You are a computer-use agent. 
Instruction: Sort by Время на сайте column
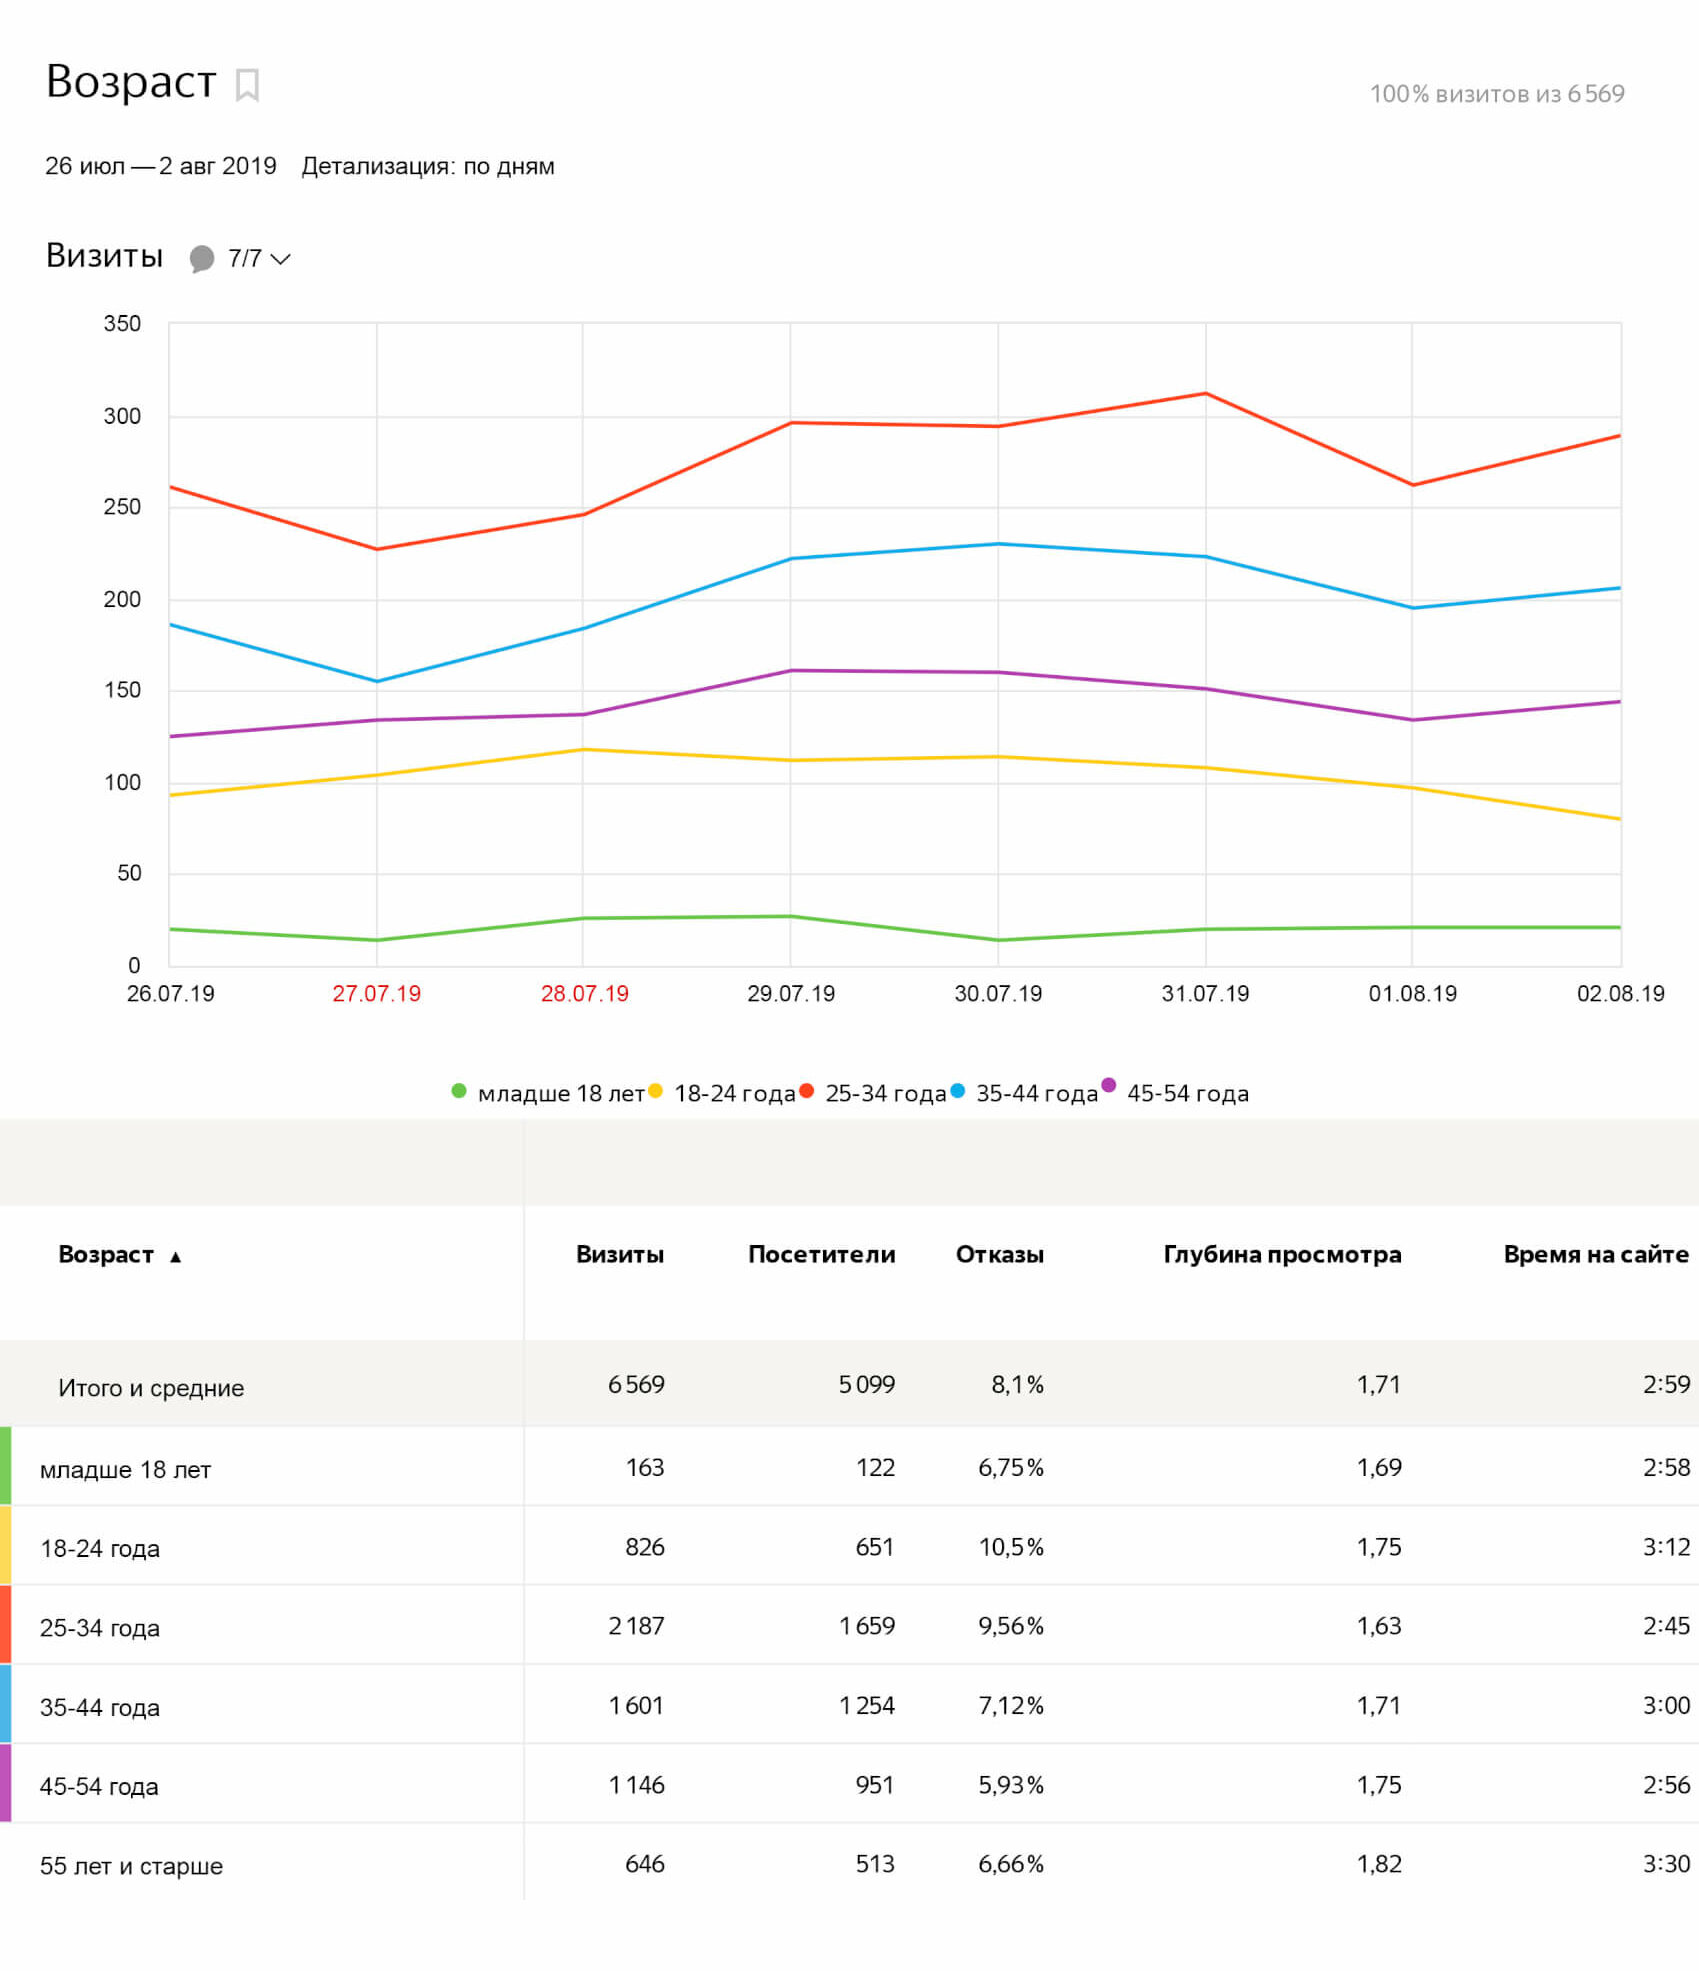pyautogui.click(x=1595, y=1254)
